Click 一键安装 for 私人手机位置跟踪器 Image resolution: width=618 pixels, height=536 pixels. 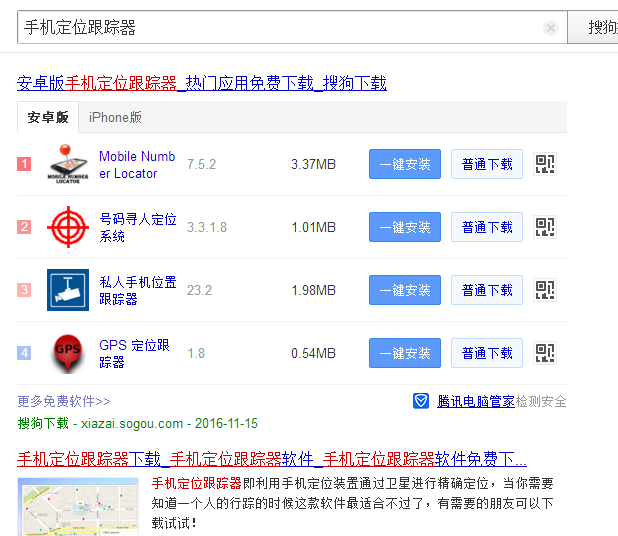click(x=405, y=290)
